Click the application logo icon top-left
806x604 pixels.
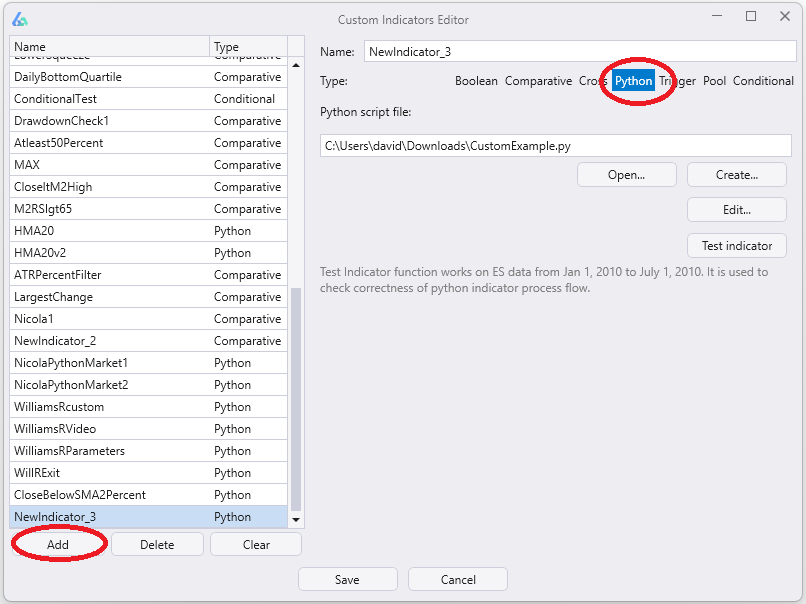pos(21,19)
